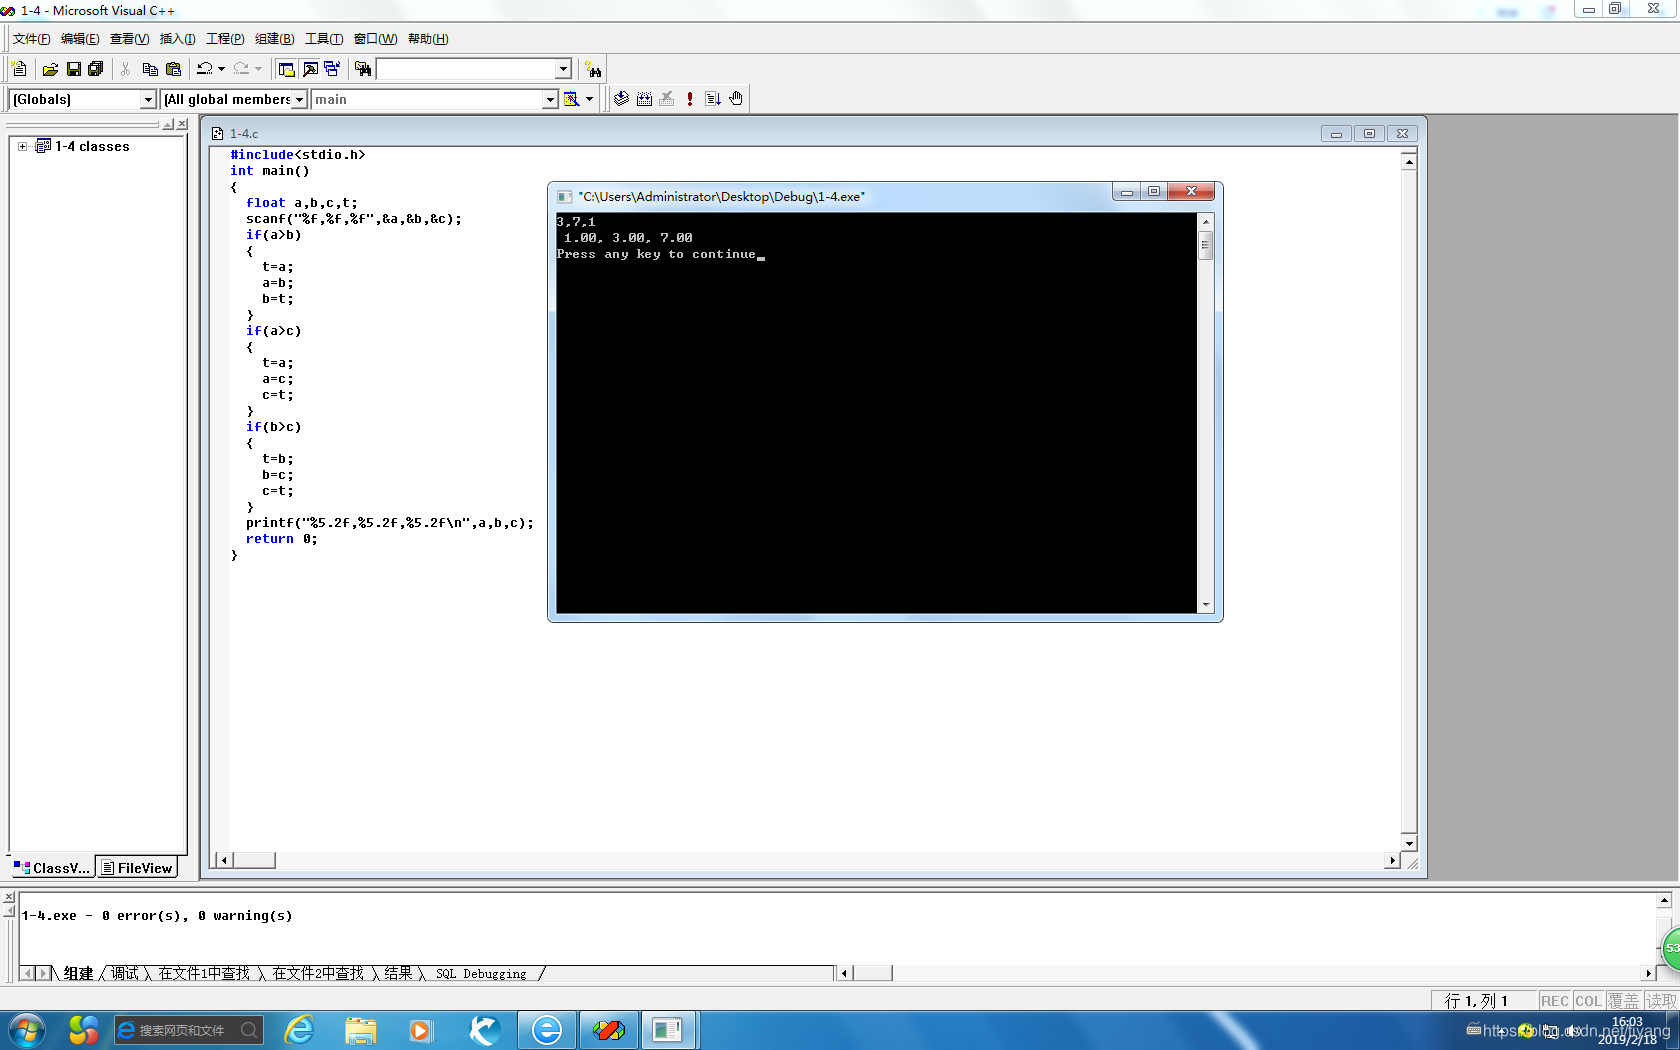The height and width of the screenshot is (1050, 1680).
Task: Click the Build icon in build toolbar
Action: 644,99
